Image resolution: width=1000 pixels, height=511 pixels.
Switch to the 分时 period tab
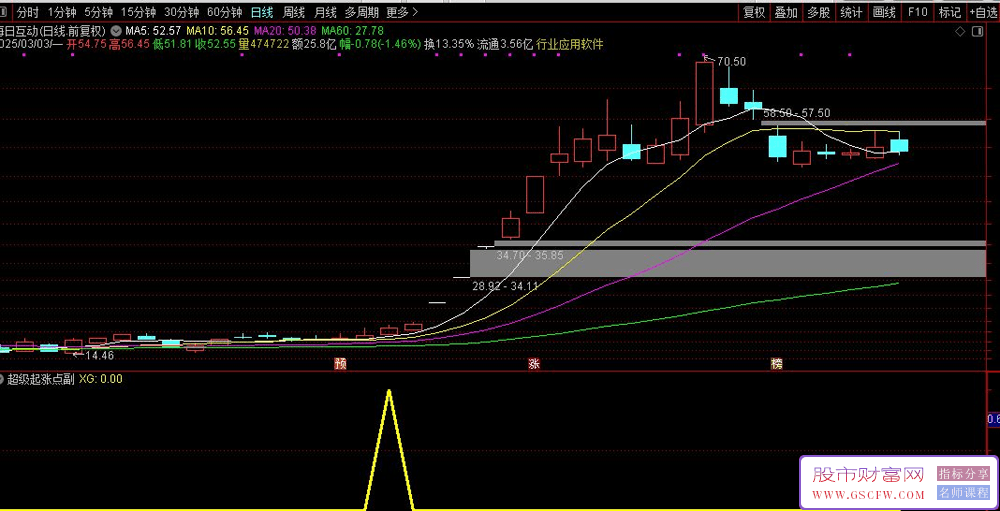click(x=26, y=12)
